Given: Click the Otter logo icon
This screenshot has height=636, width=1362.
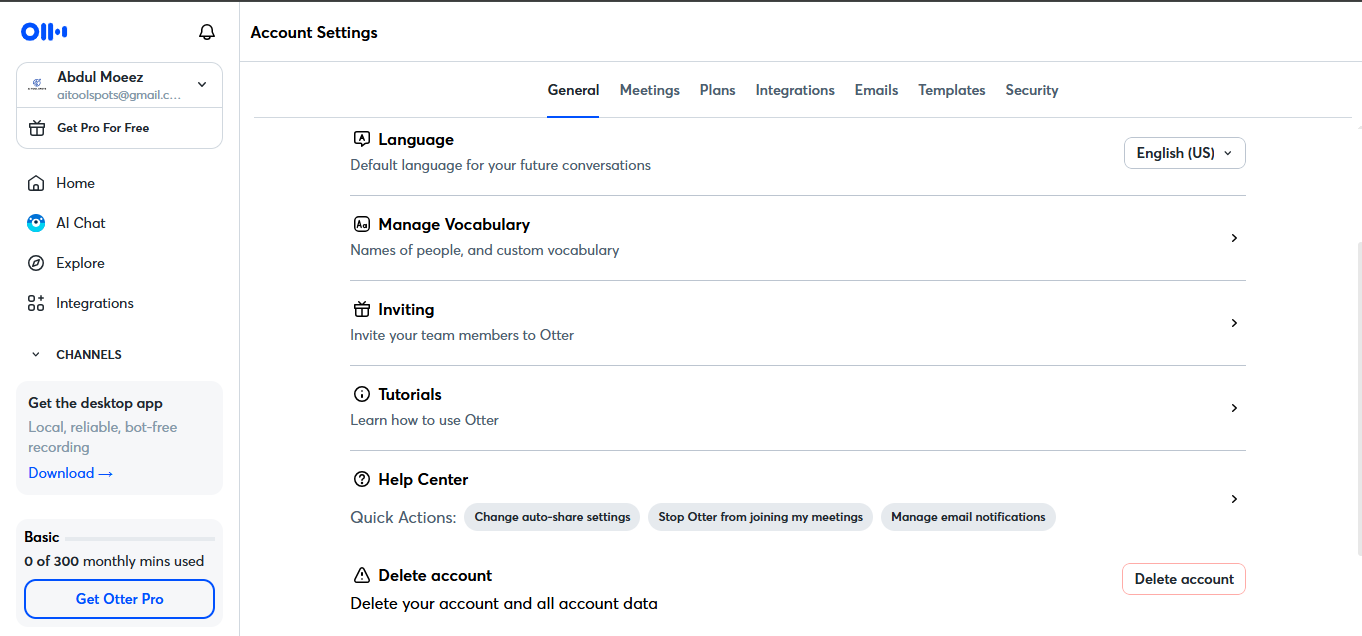Looking at the screenshot, I should point(44,32).
